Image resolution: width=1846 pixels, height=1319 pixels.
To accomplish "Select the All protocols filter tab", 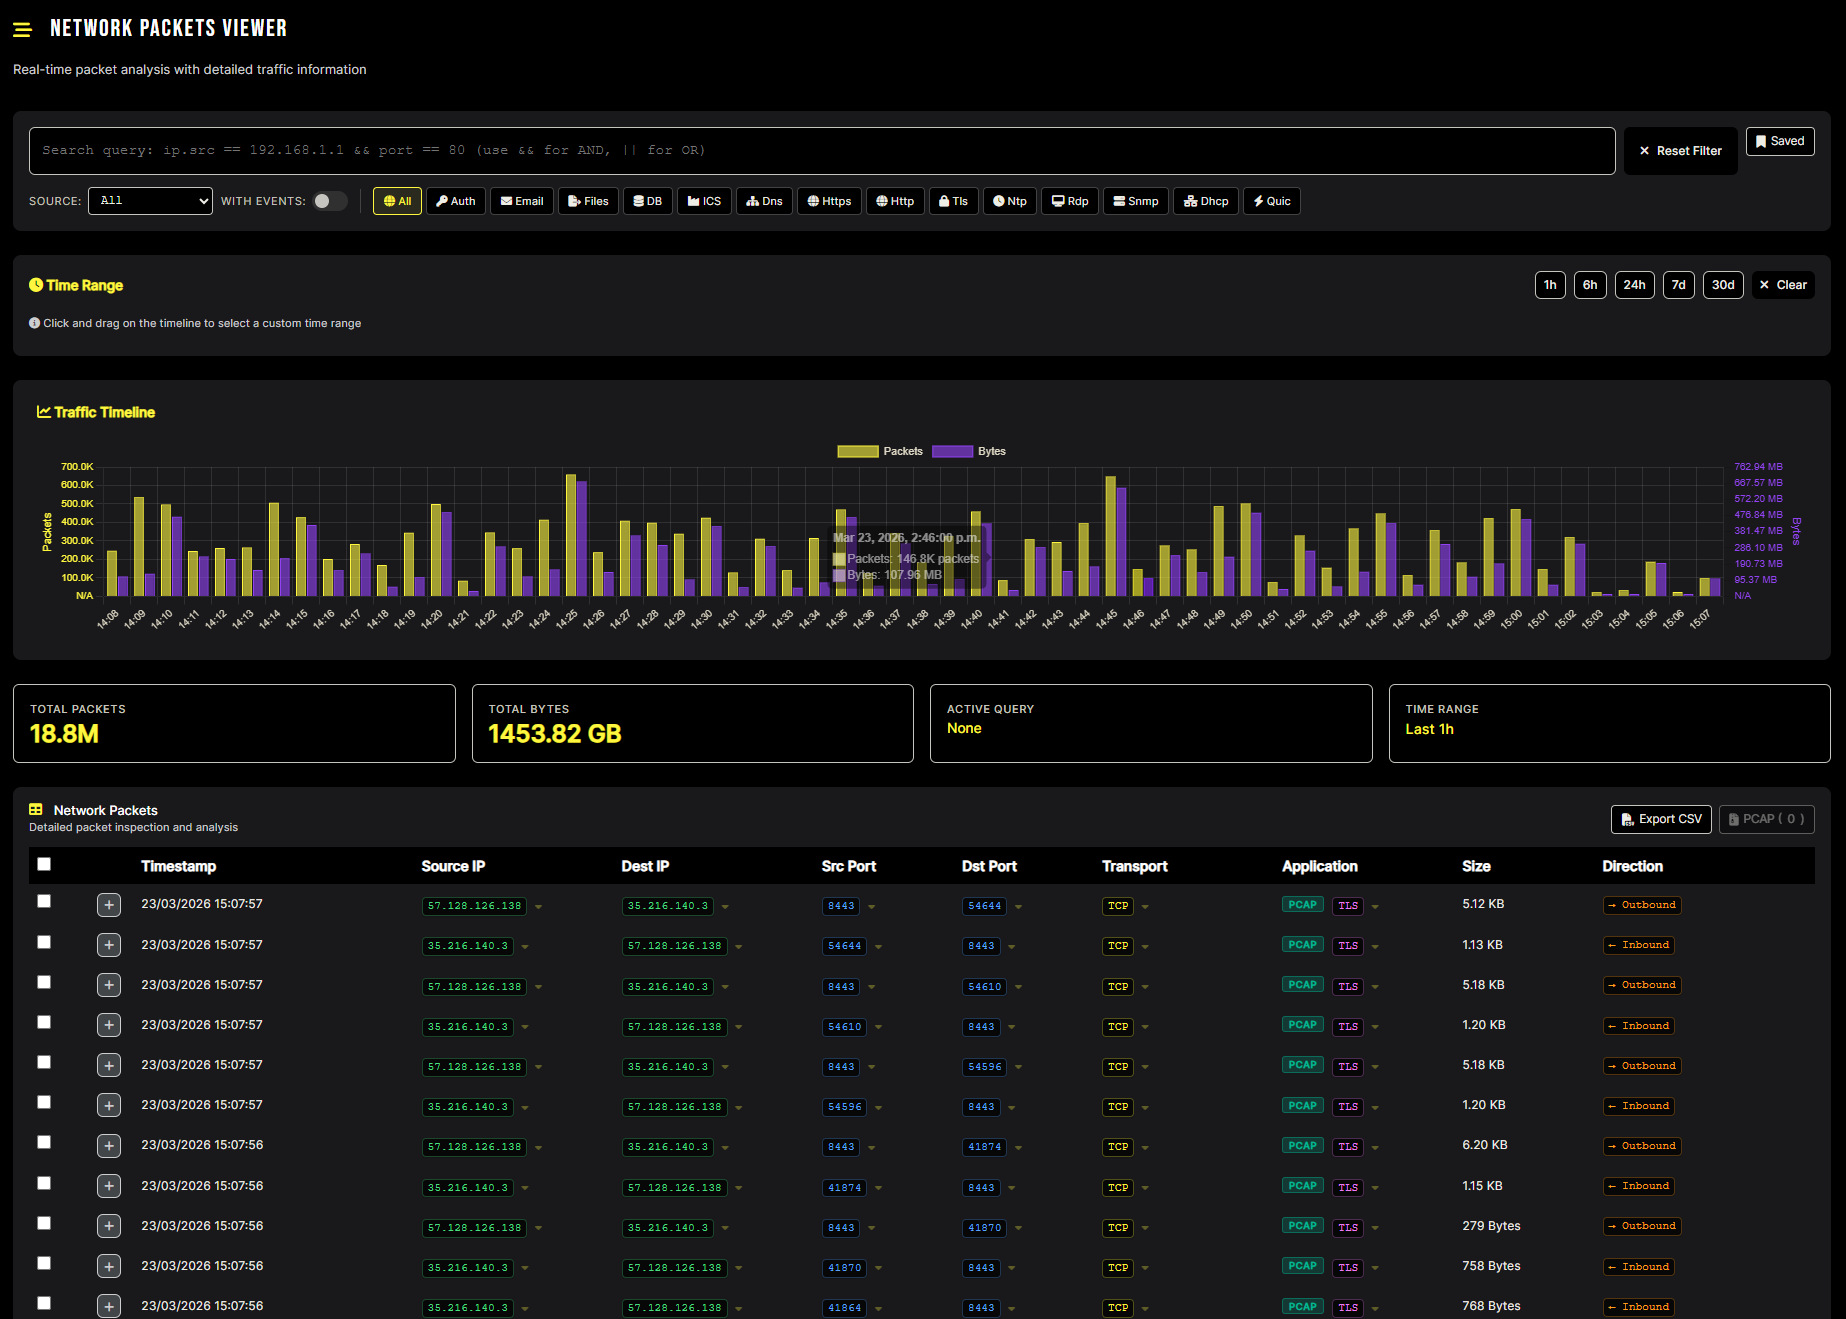I will (x=397, y=201).
